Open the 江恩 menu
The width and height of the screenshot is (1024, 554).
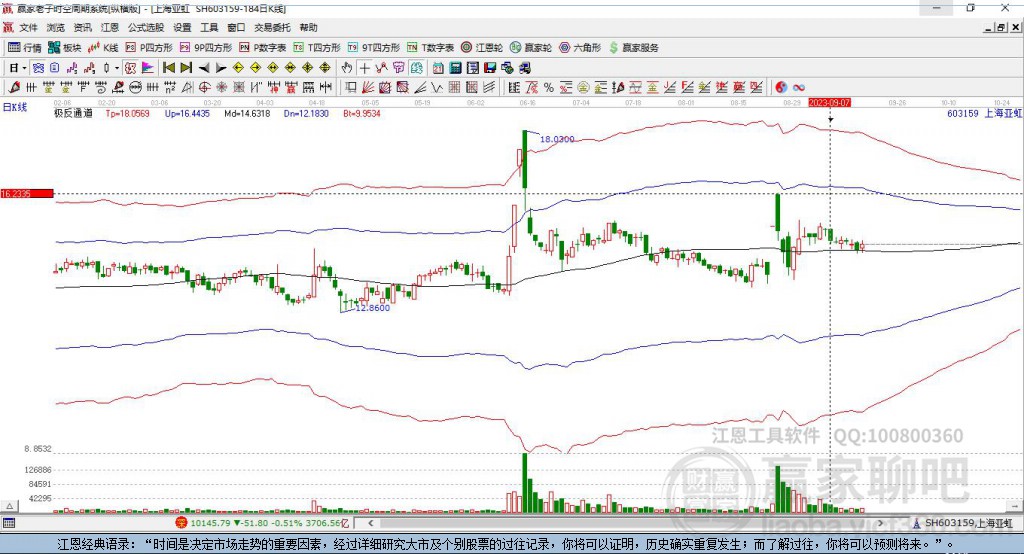click(x=110, y=27)
